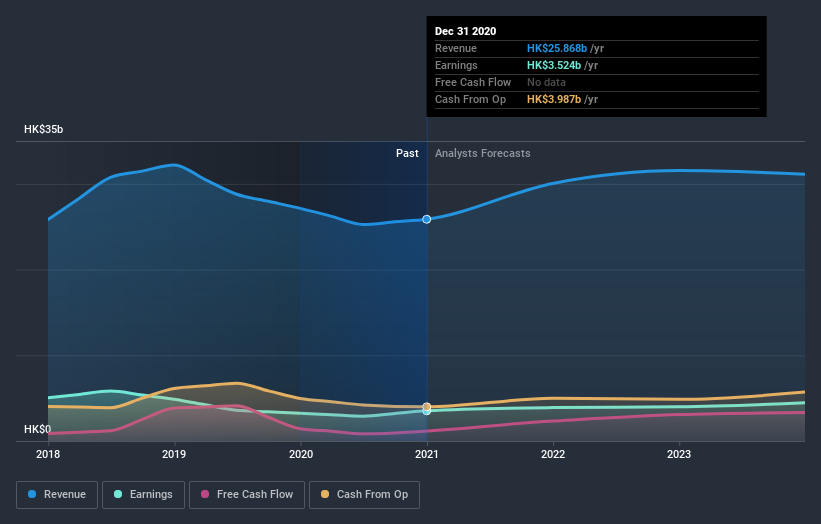Screen dimensions: 821x524
Task: Click the Earnings row label in tooltip
Action: click(x=456, y=65)
